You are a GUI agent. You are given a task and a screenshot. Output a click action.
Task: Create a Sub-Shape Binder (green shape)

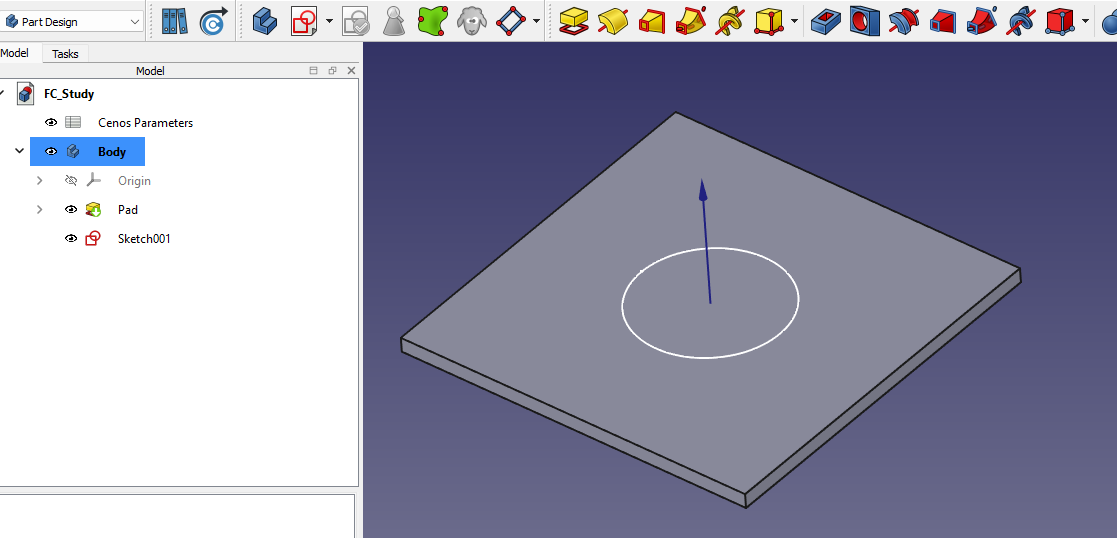tap(432, 21)
